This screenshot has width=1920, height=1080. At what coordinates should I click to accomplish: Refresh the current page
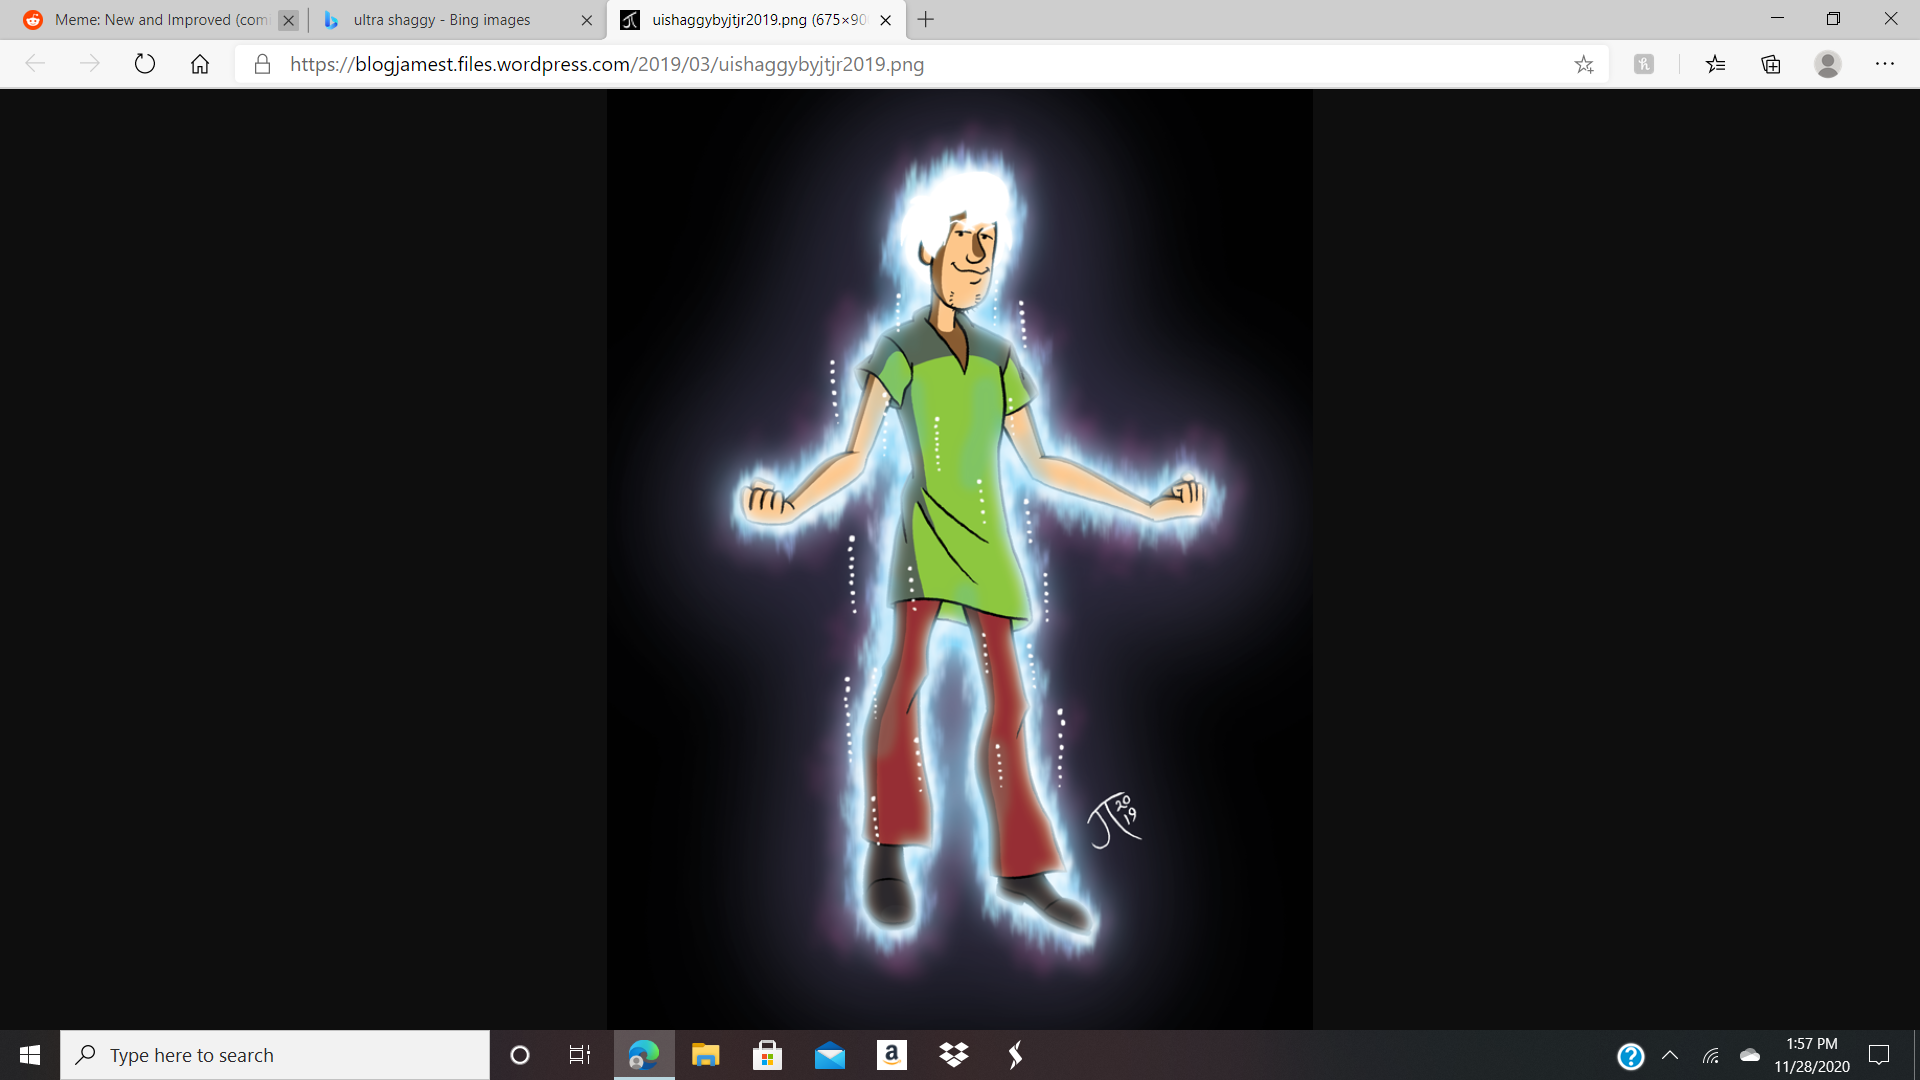pos(145,64)
